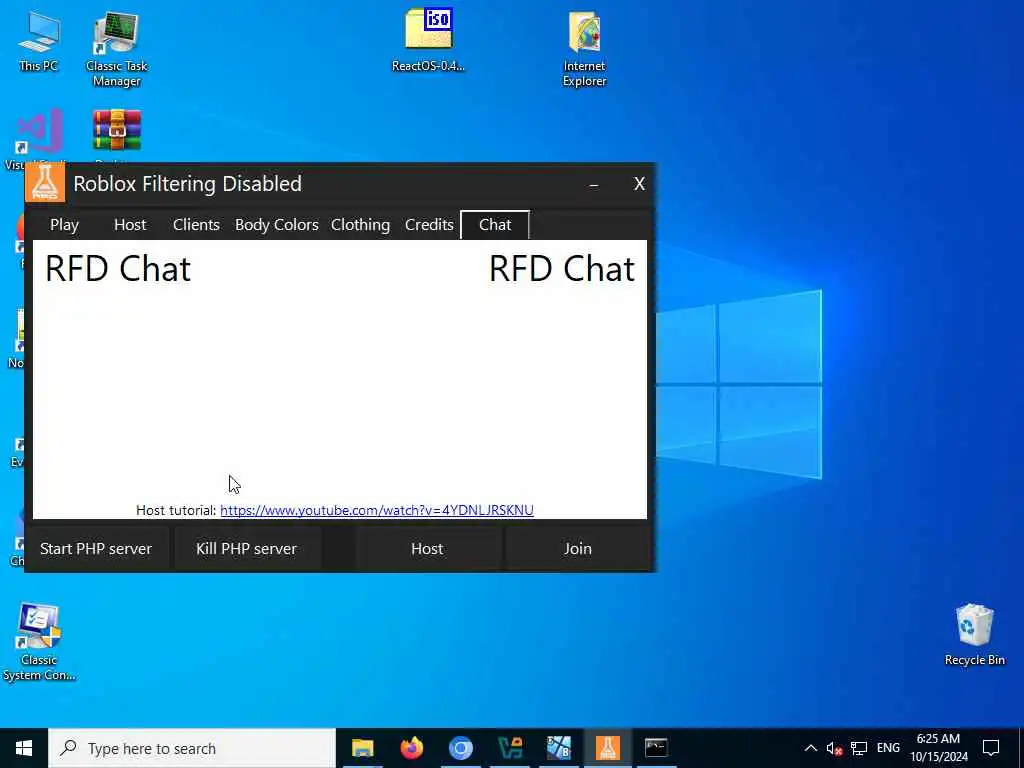Launch Internet Explorer from the desktop
This screenshot has height=768, width=1024.
click(x=584, y=48)
